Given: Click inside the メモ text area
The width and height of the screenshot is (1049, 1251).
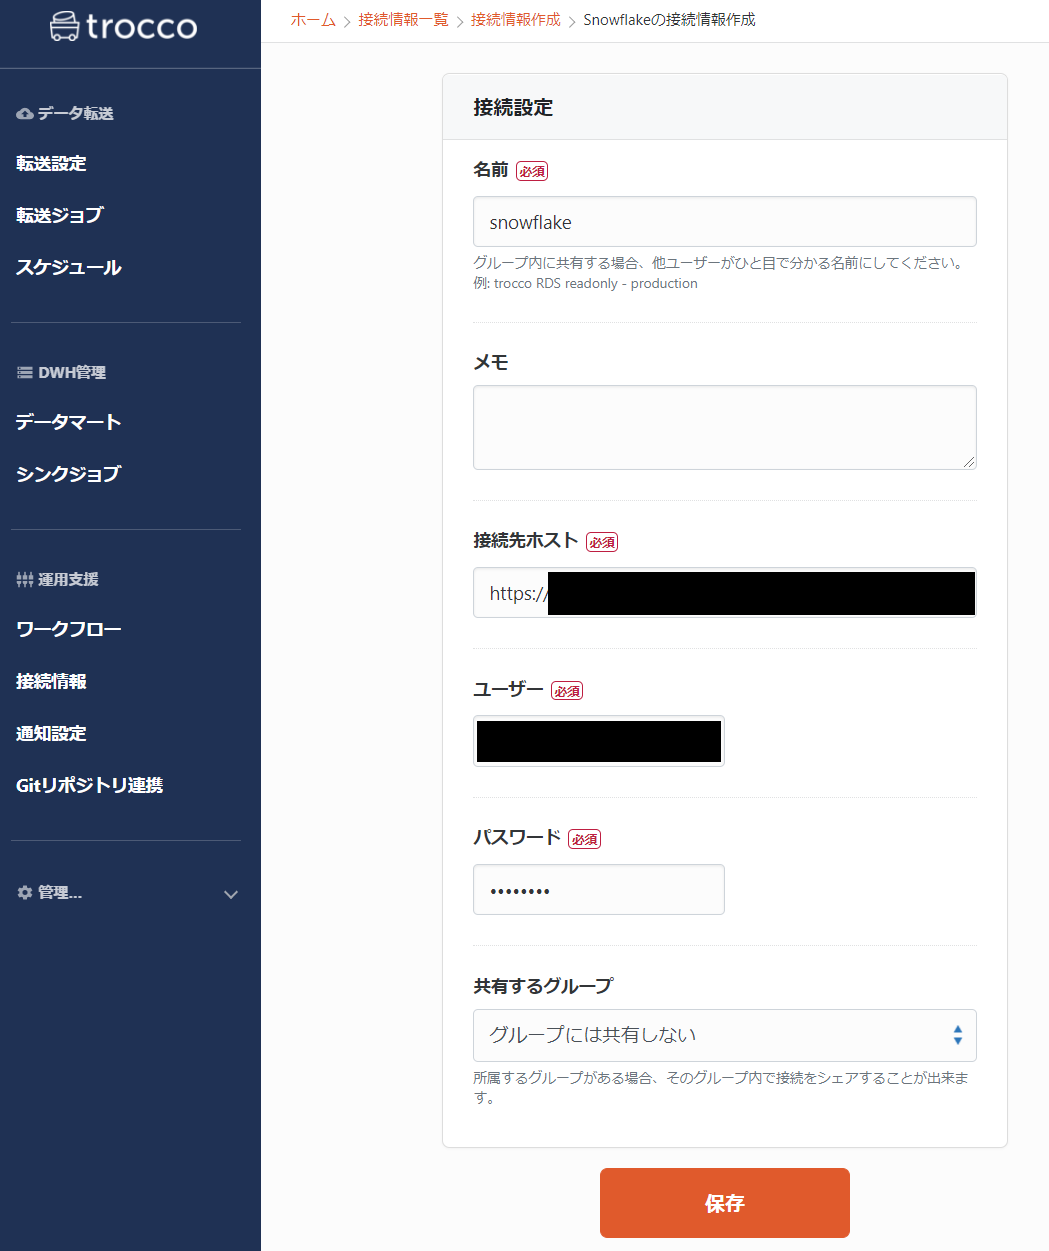Looking at the screenshot, I should click(724, 427).
